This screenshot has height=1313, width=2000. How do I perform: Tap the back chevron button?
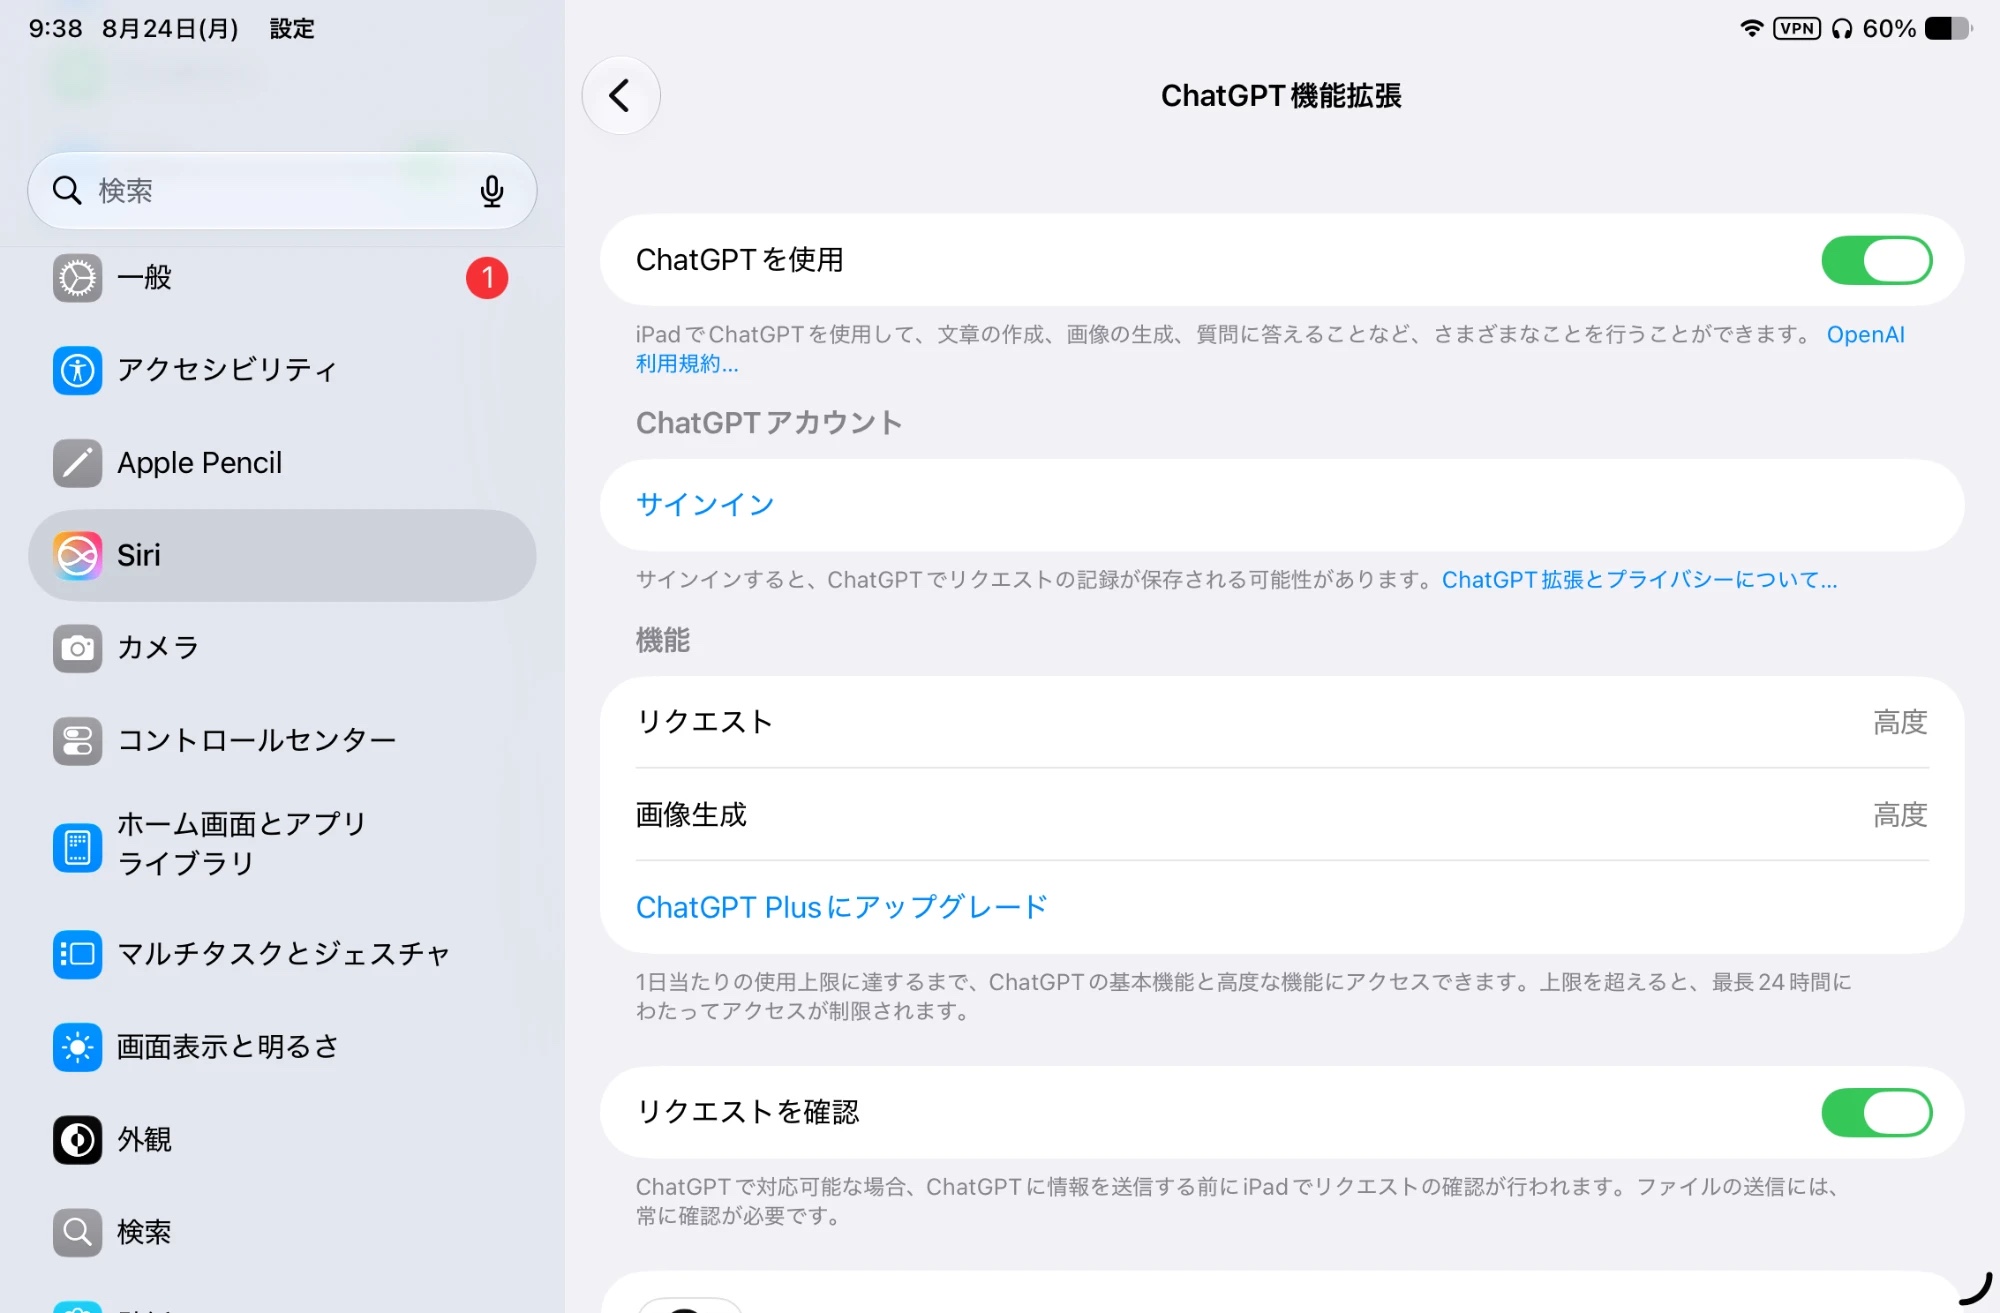[620, 96]
